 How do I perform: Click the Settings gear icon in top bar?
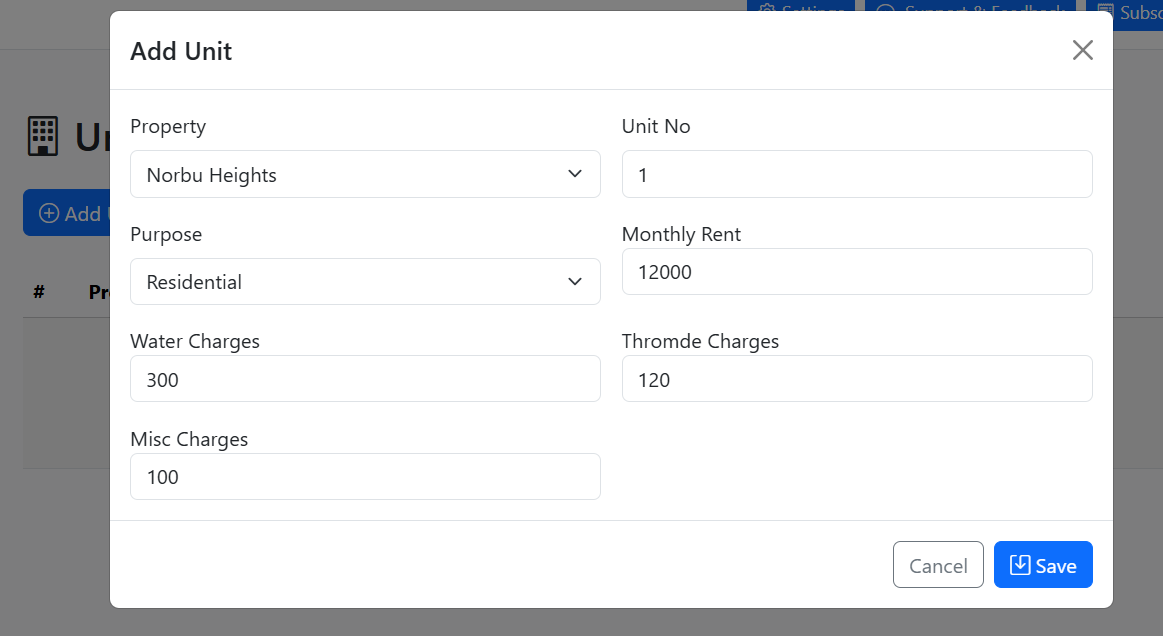767,12
